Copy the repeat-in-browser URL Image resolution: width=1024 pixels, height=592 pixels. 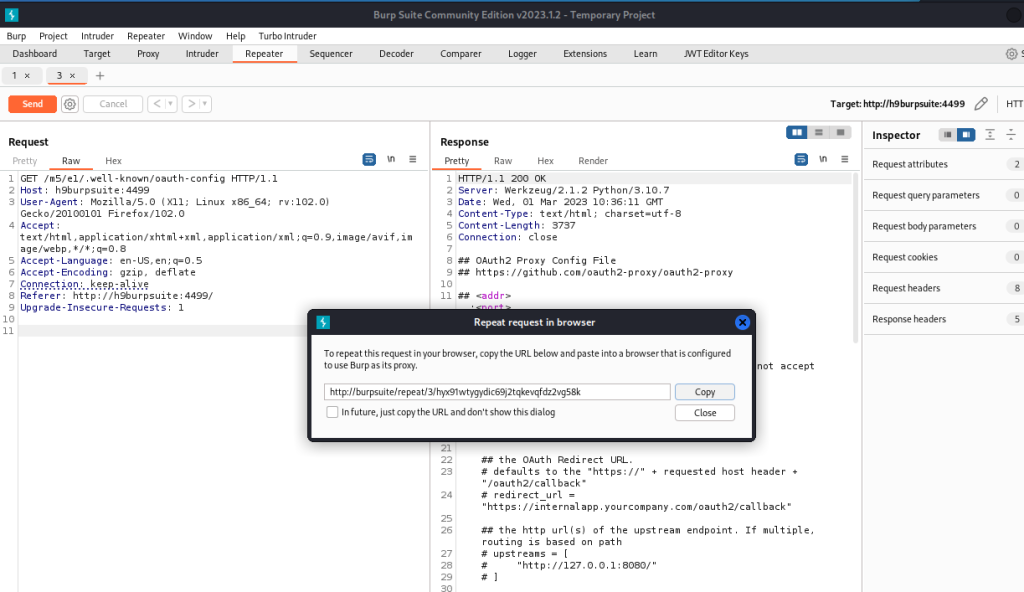[705, 391]
